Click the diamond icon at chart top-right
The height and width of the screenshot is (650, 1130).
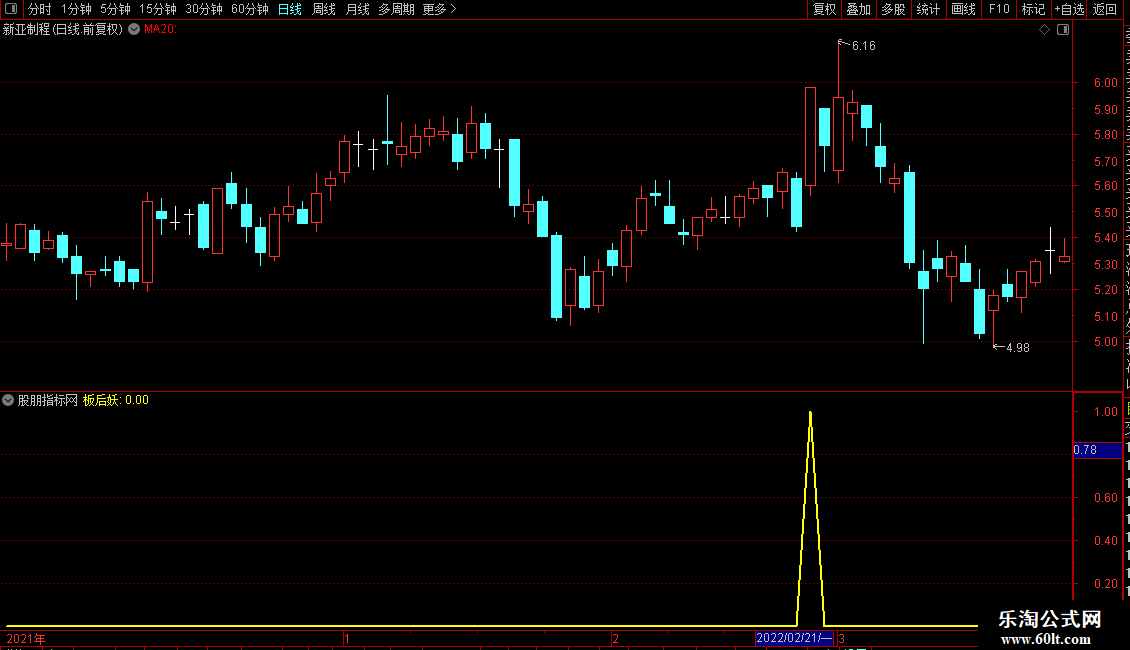[x=1044, y=30]
